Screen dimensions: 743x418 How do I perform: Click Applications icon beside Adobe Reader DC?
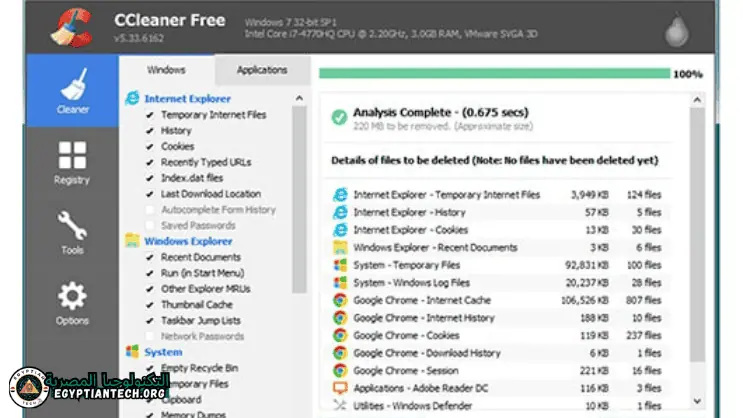tap(340, 388)
